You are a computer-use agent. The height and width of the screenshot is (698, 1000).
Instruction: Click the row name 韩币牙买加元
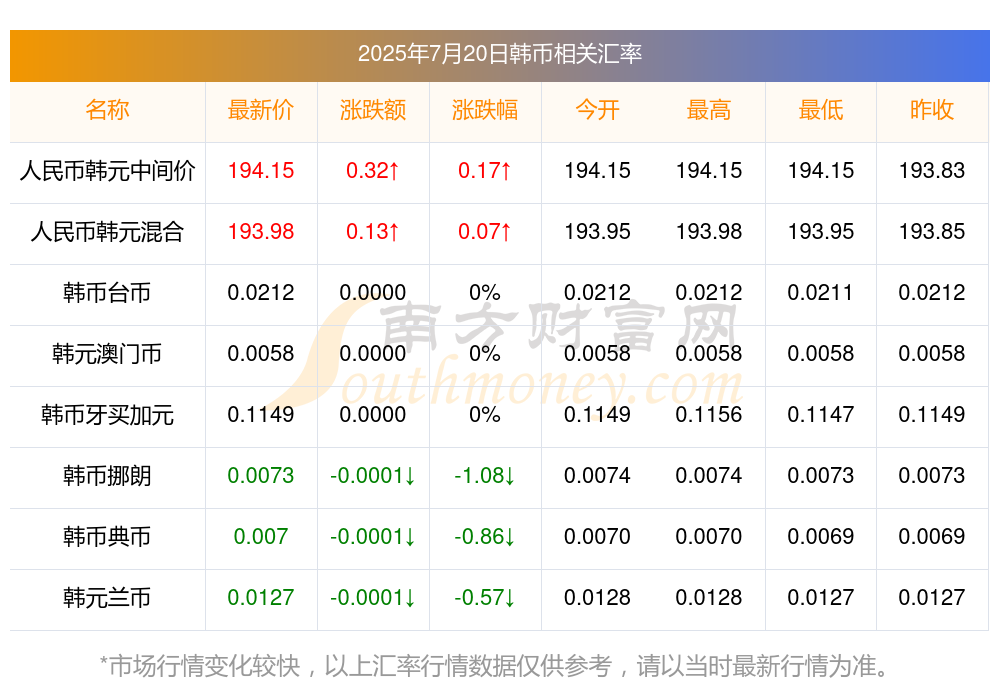coord(107,415)
